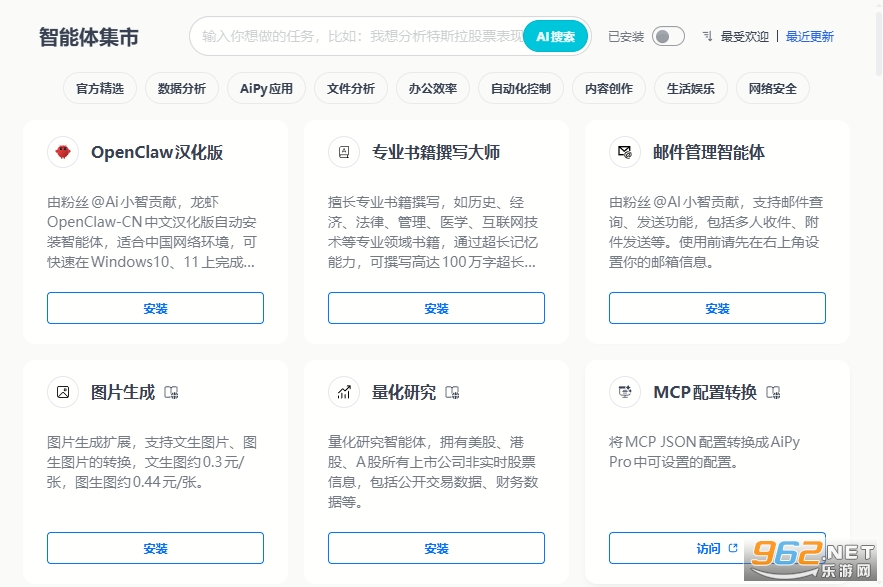Click the 图片生成 image icon
The height and width of the screenshot is (587, 883).
[63, 392]
